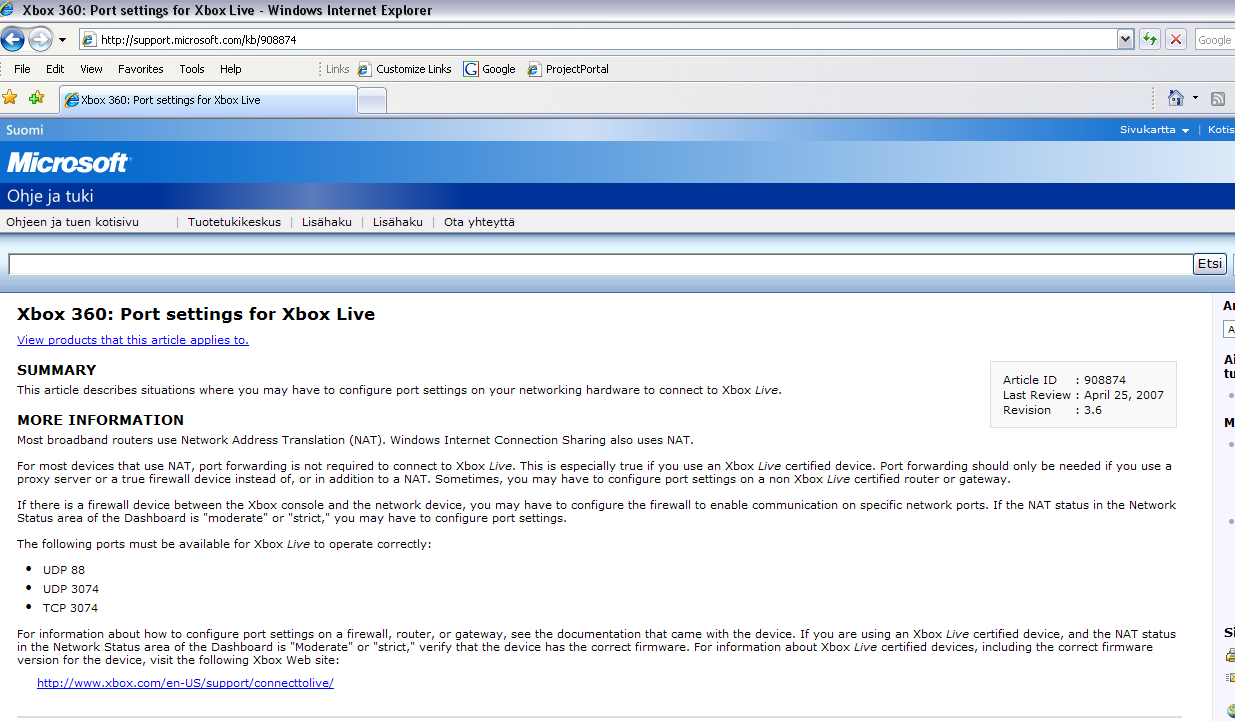Viewport: 1235px width, 721px height.
Task: Select the Xbox 360 Port settings tab
Action: (208, 100)
